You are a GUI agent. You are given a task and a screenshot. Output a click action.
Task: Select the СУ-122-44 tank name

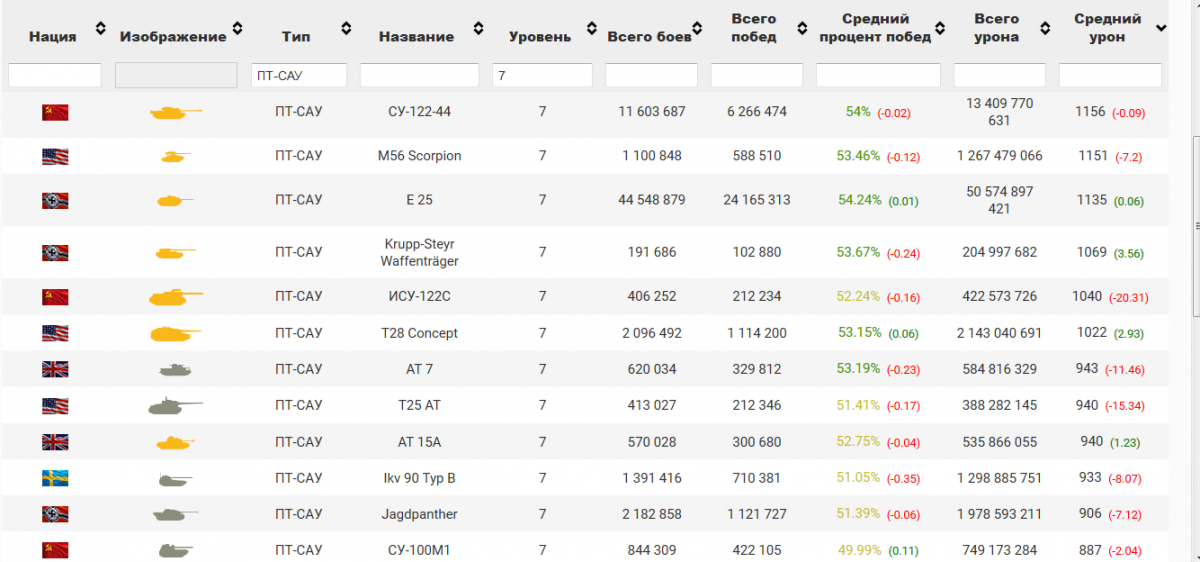420,112
